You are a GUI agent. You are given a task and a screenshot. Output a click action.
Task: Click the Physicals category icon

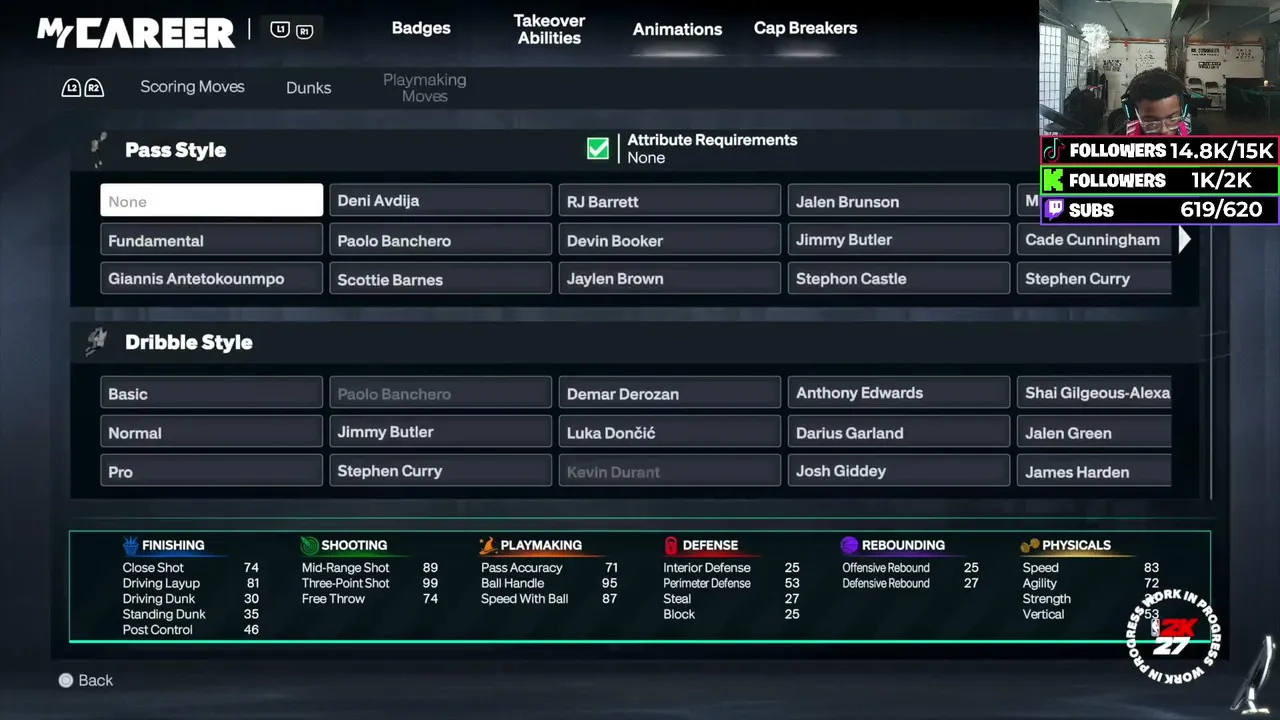(x=1029, y=545)
